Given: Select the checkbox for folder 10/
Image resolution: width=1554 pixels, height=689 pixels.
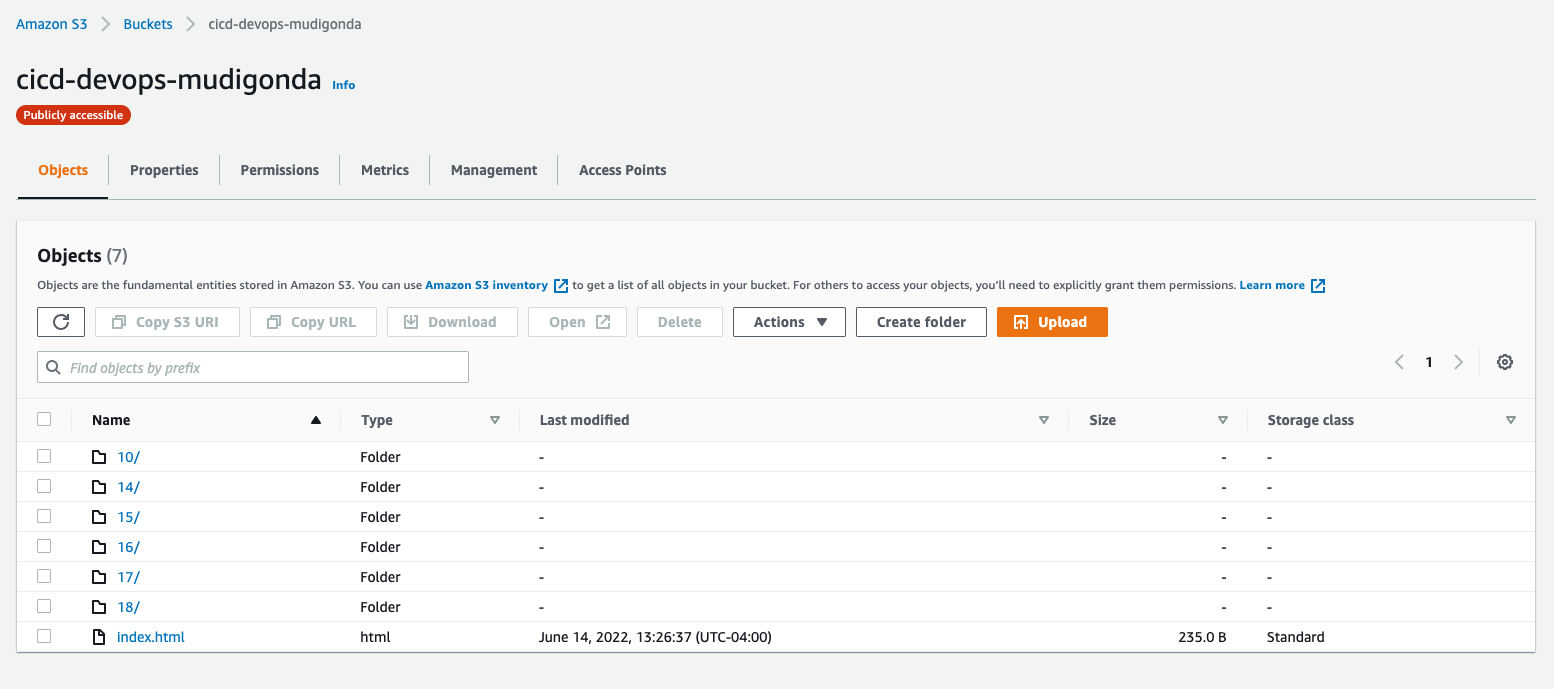Looking at the screenshot, I should [x=44, y=456].
